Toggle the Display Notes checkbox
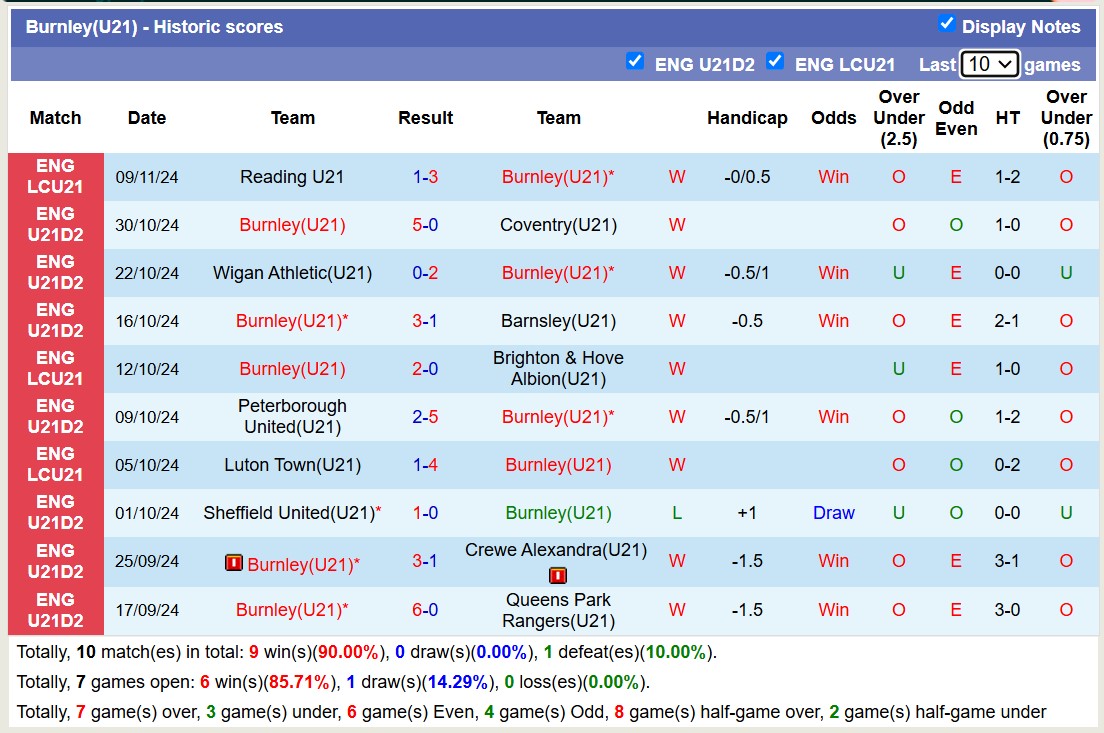The height and width of the screenshot is (733, 1104). coord(946,24)
